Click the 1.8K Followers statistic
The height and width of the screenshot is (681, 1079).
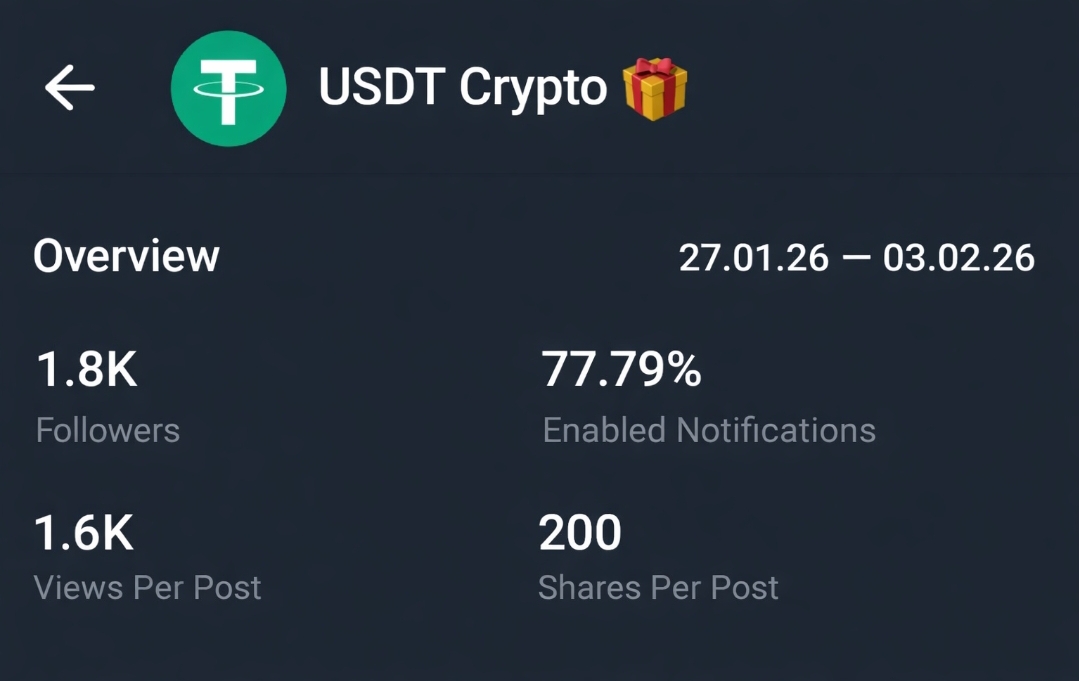(x=88, y=369)
